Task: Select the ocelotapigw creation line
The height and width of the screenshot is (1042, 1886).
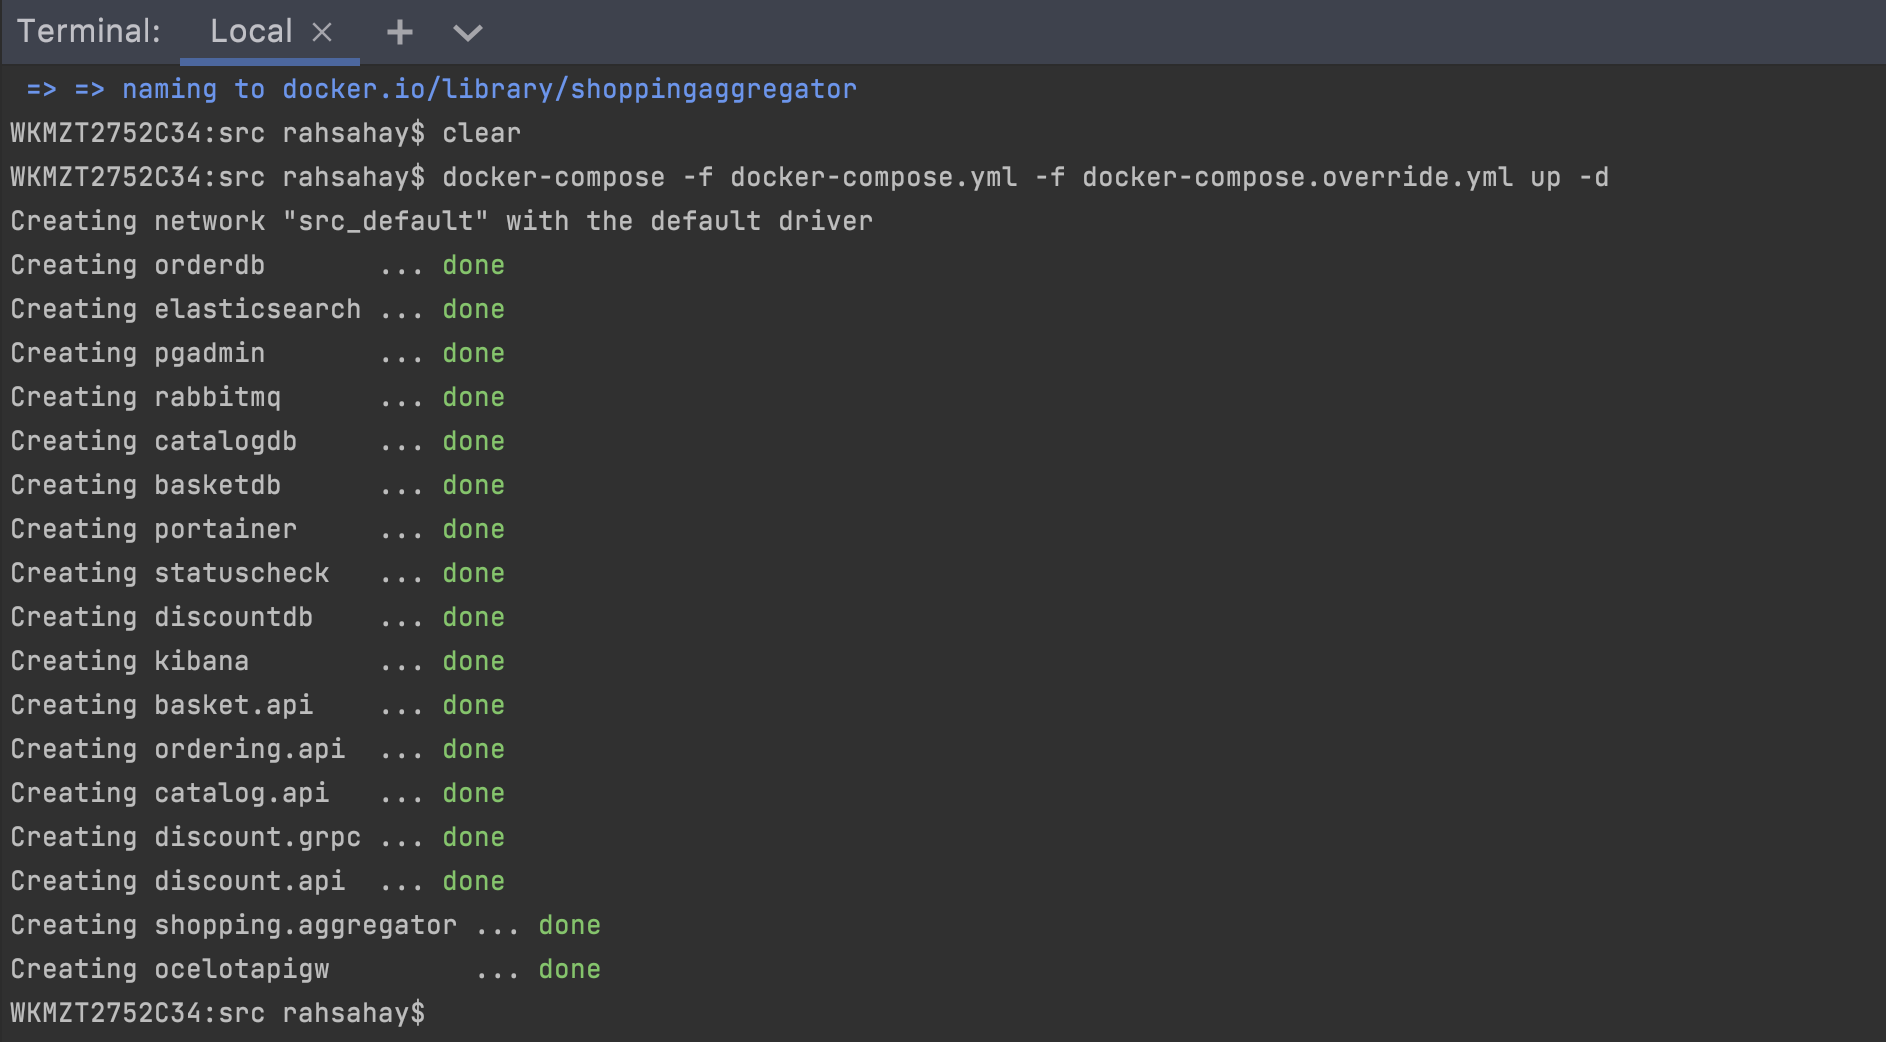Action: [300, 969]
